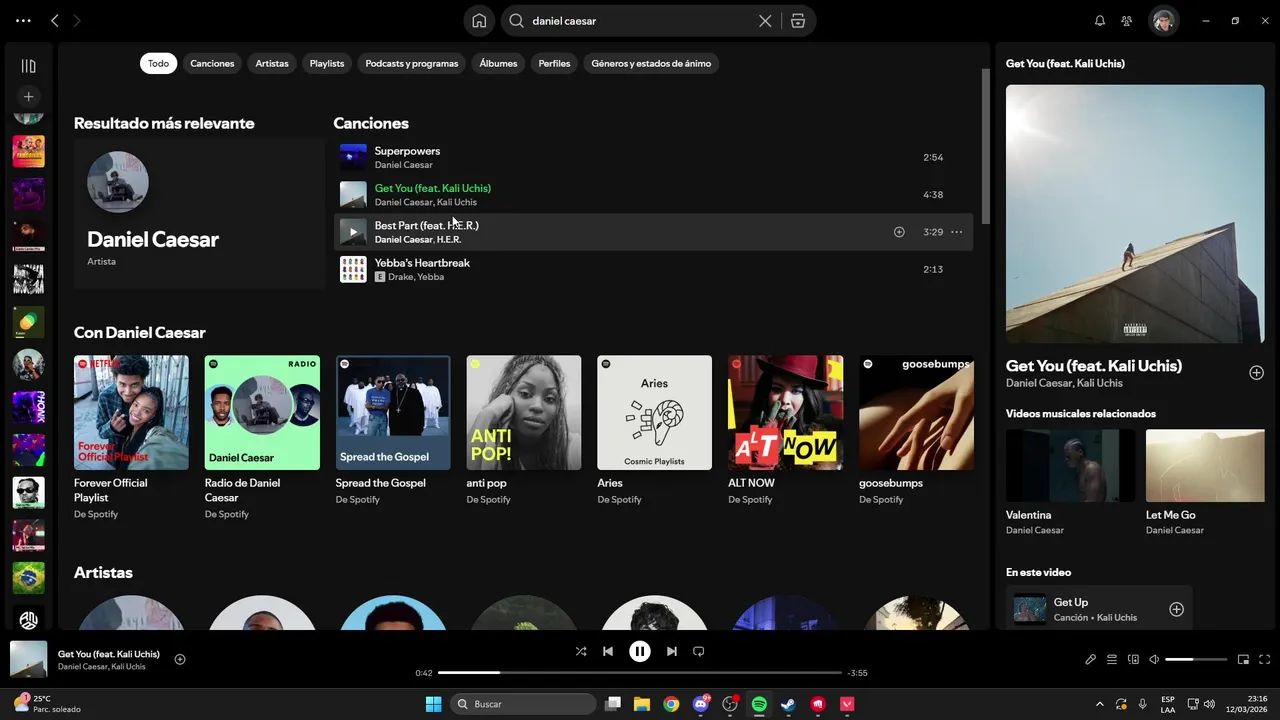Open the play queue icon
Screen dimensions: 1280x720
(1112, 659)
